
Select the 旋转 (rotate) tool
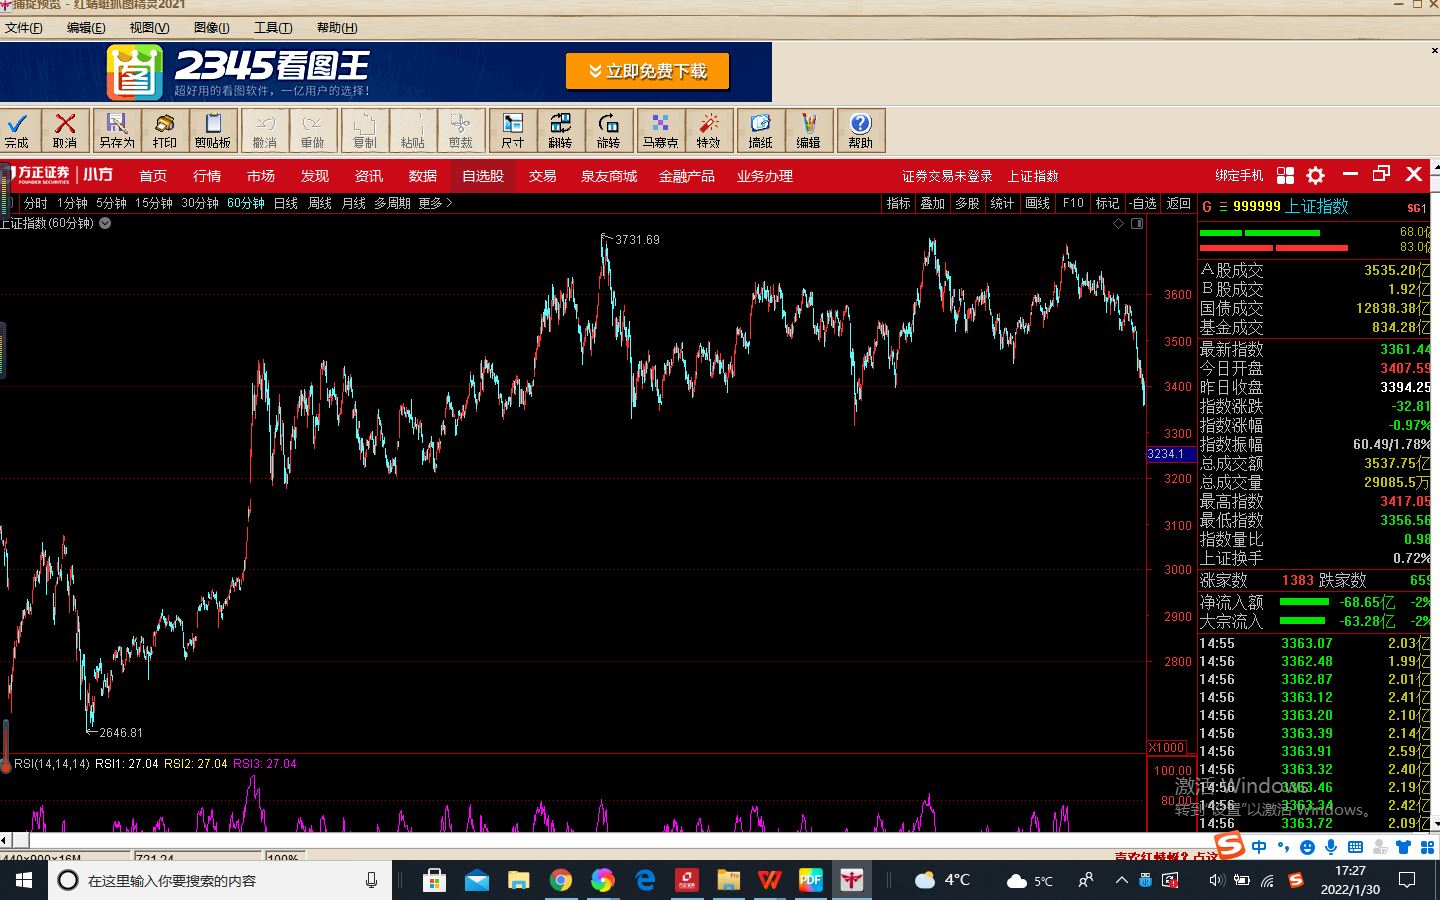609,131
